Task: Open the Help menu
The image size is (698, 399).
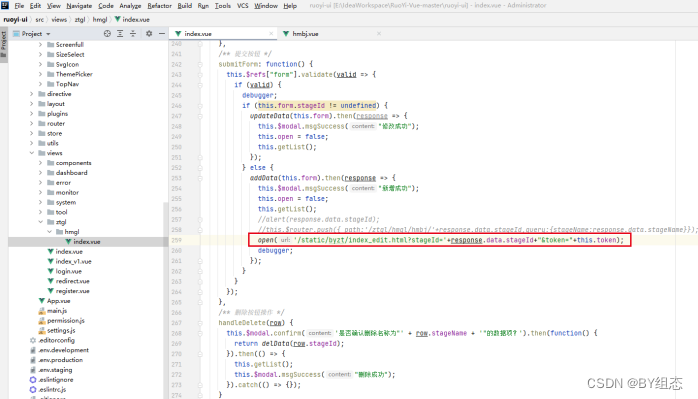Action: pos(290,6)
